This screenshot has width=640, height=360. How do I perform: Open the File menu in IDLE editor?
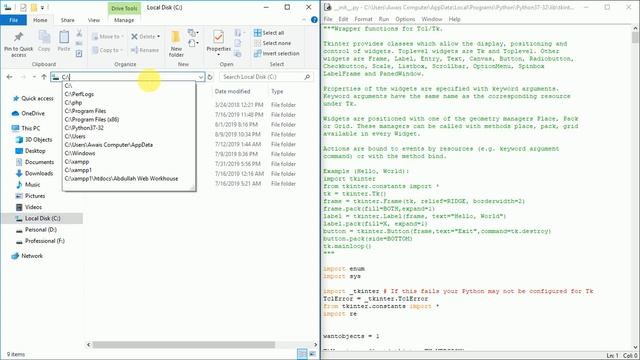[328, 19]
